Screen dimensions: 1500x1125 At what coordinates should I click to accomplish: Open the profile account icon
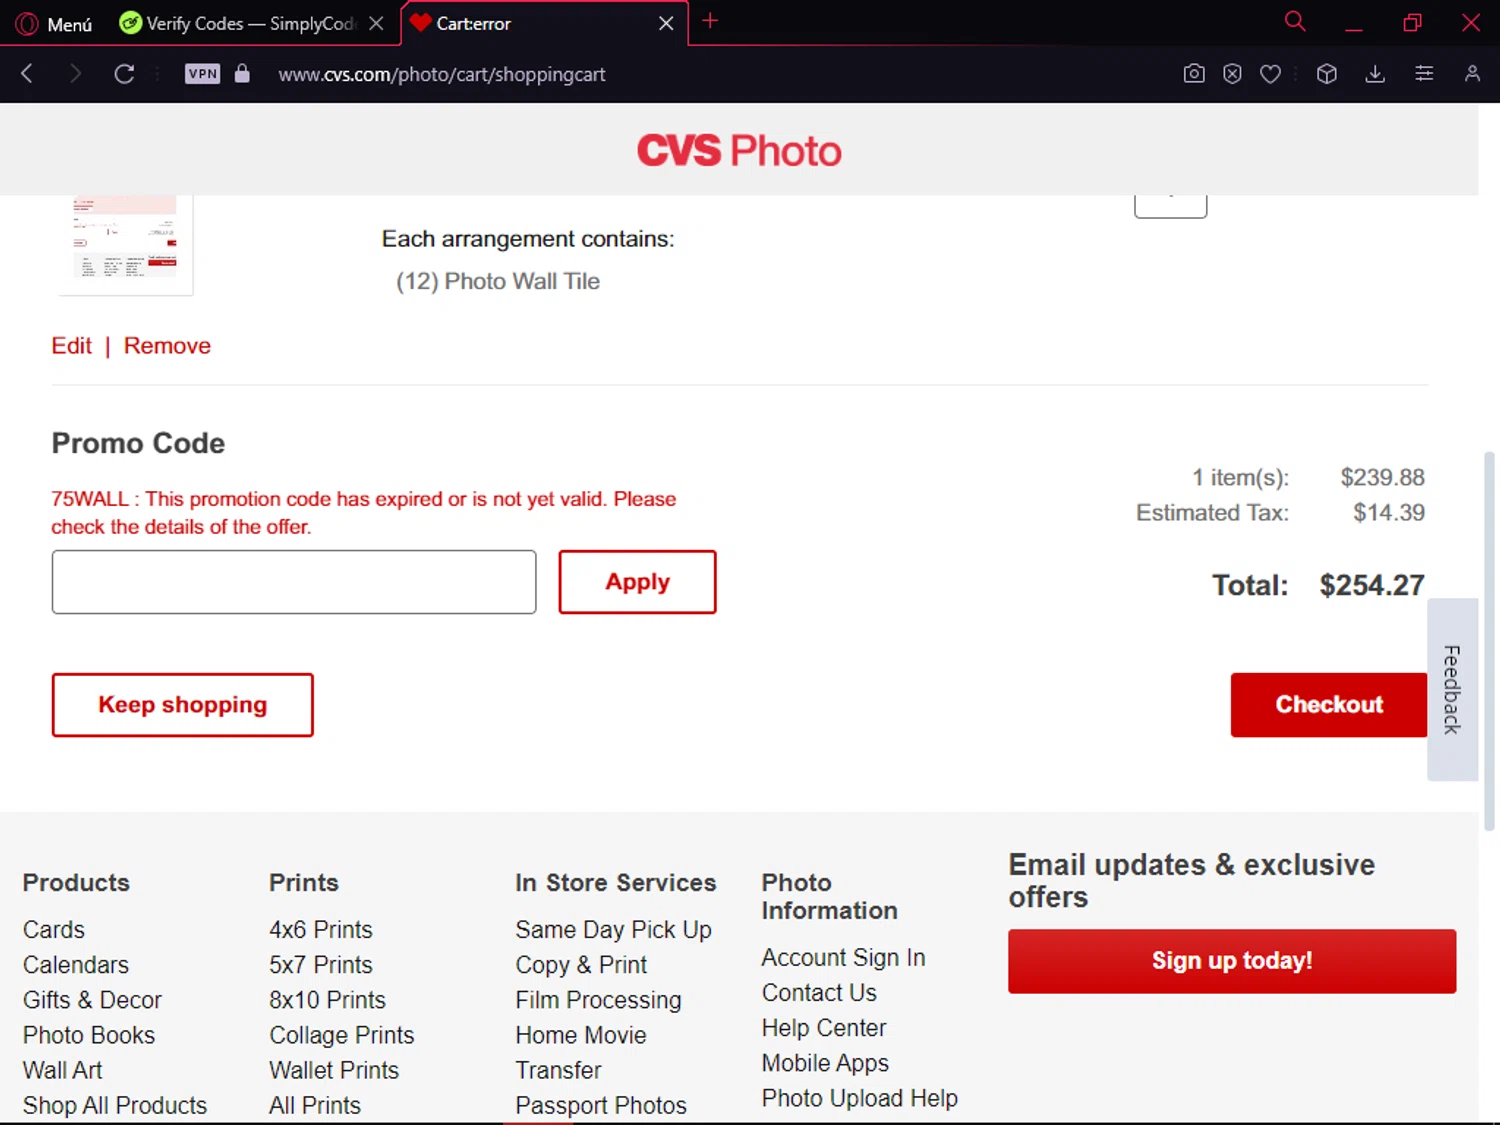coord(1472,73)
